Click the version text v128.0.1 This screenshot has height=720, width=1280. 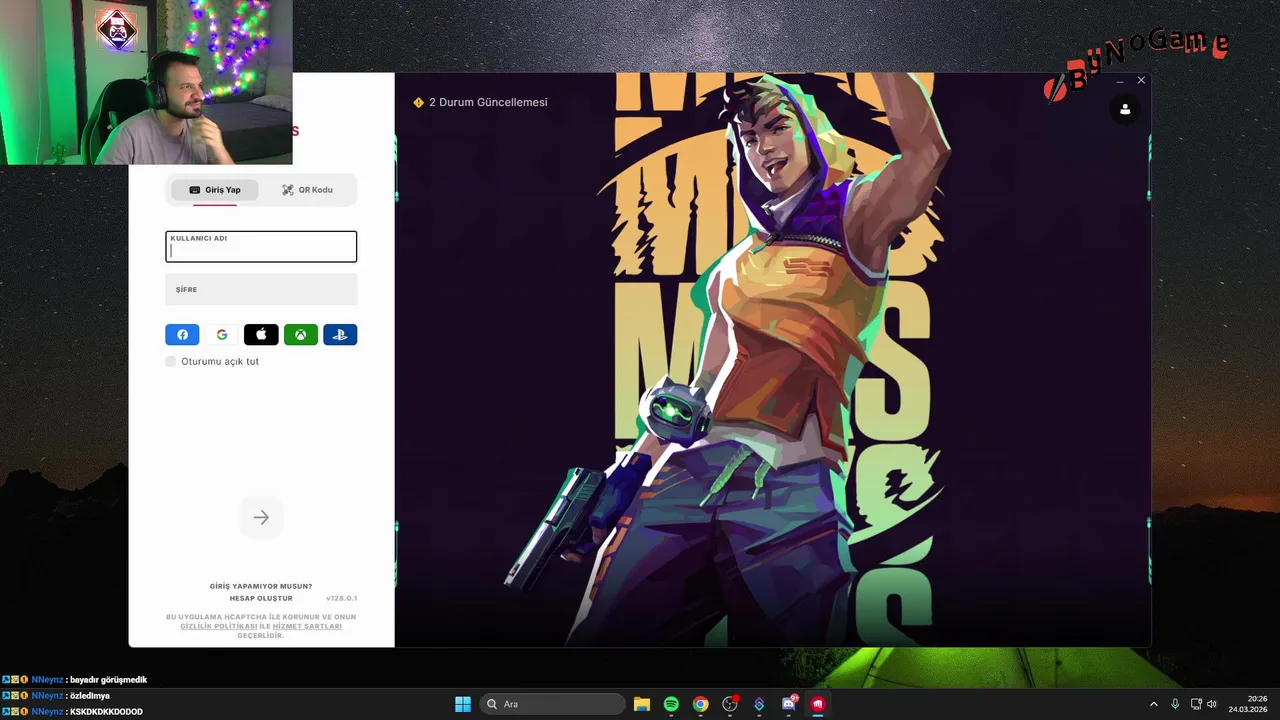(341, 598)
